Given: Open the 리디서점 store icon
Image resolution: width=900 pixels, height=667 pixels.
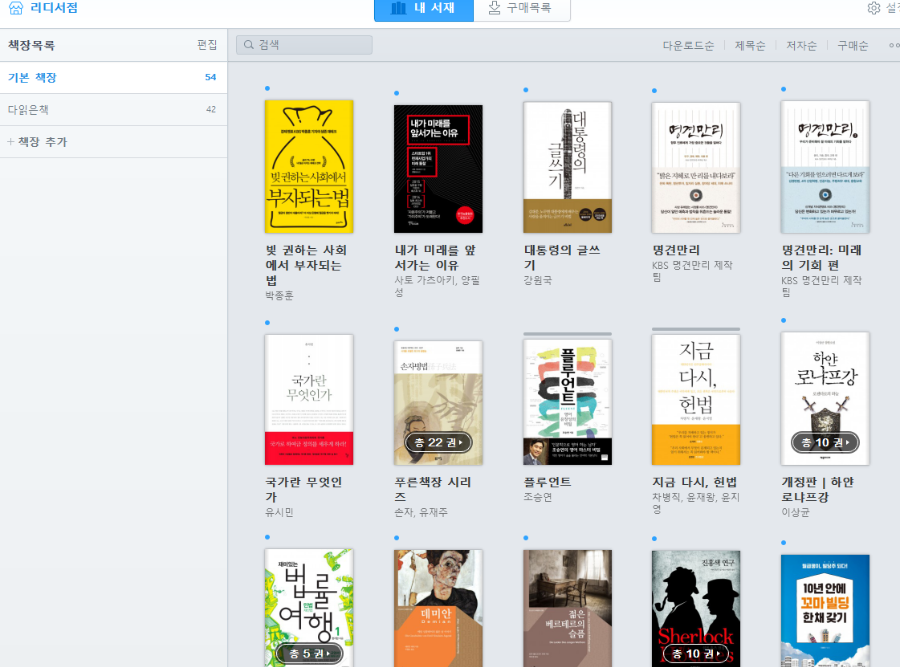Looking at the screenshot, I should [15, 8].
